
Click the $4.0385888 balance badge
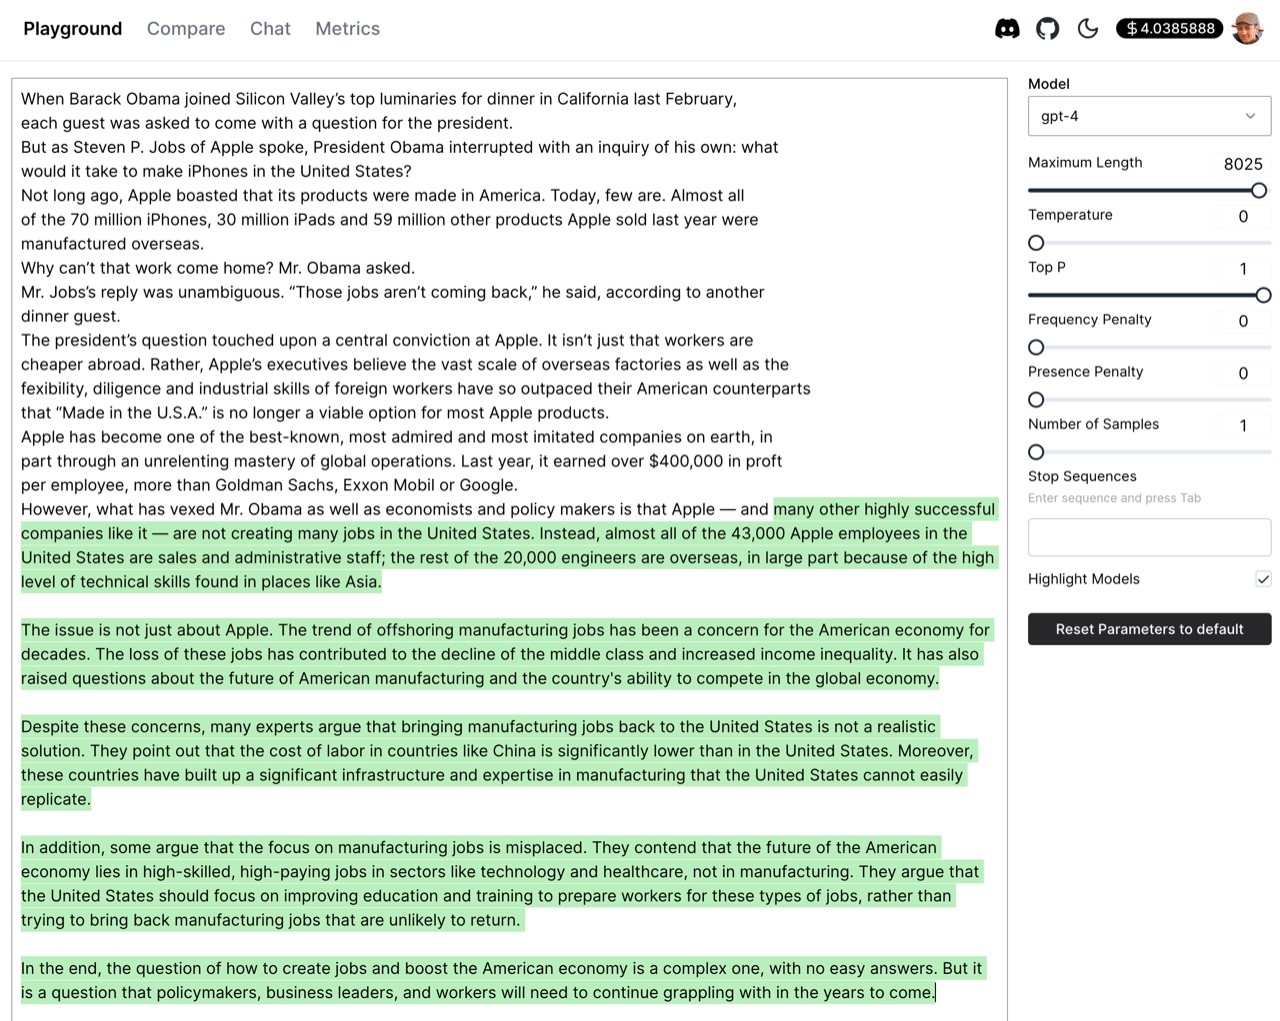(1170, 29)
